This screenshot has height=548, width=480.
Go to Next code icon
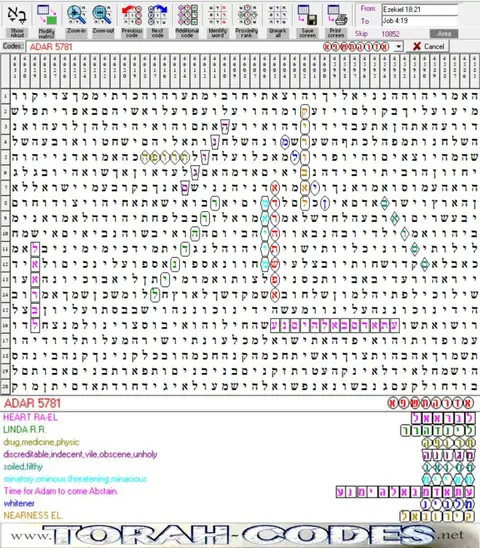(157, 15)
